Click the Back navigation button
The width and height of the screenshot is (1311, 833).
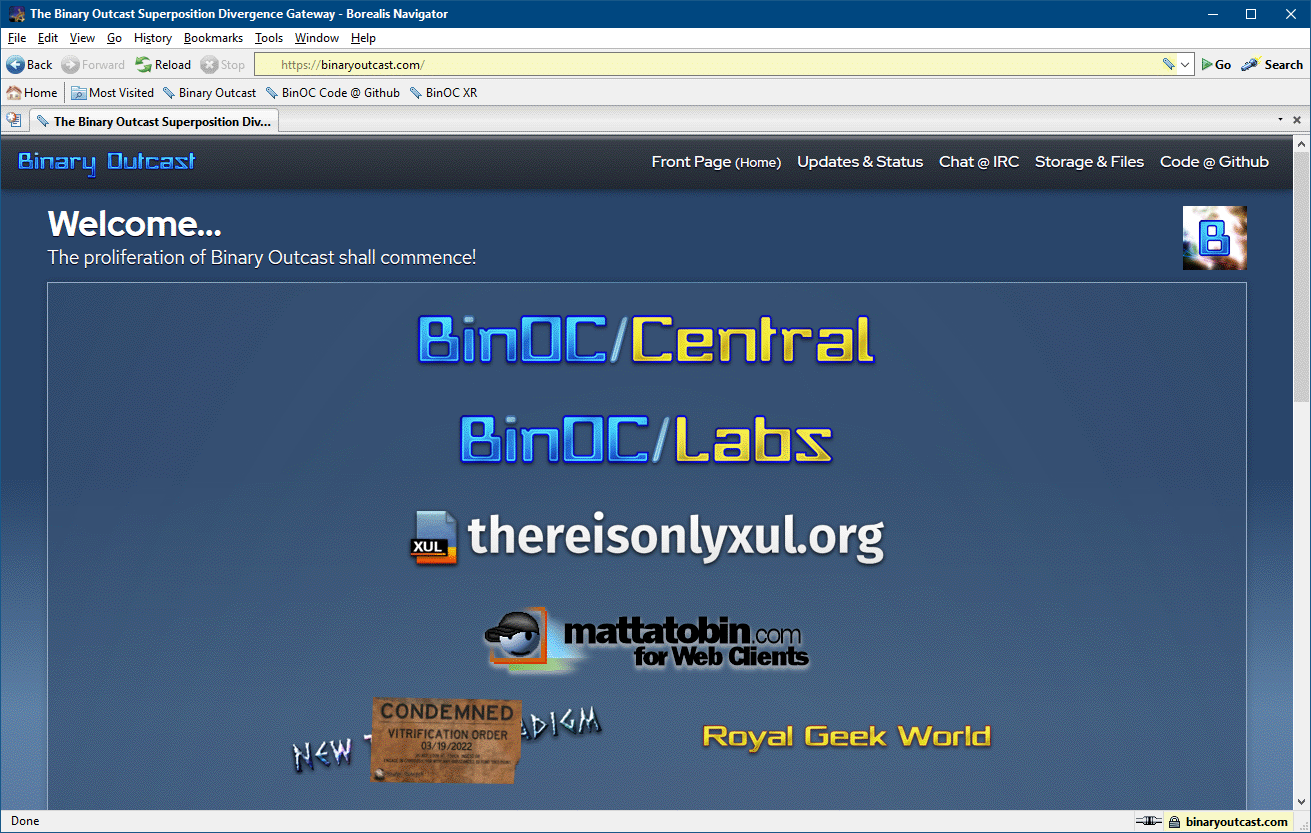(29, 64)
